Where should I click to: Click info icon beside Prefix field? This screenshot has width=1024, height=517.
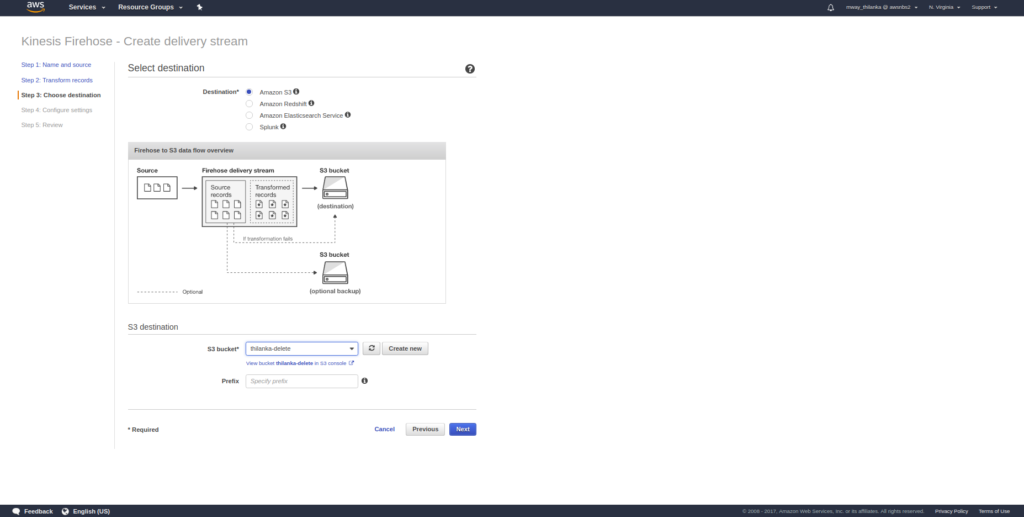pos(364,381)
